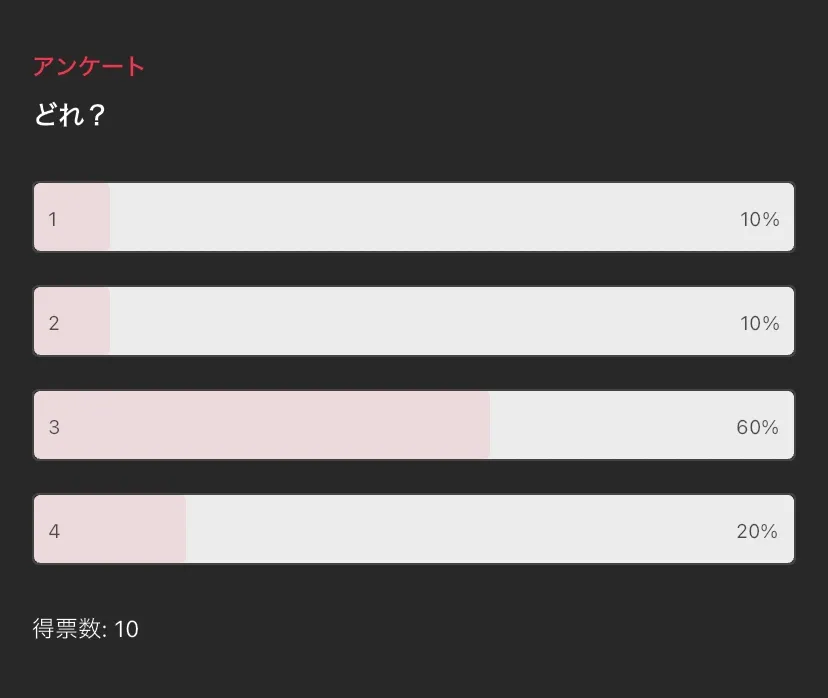
Task: Select the number label "2" in the poll
Action: pyautogui.click(x=54, y=323)
